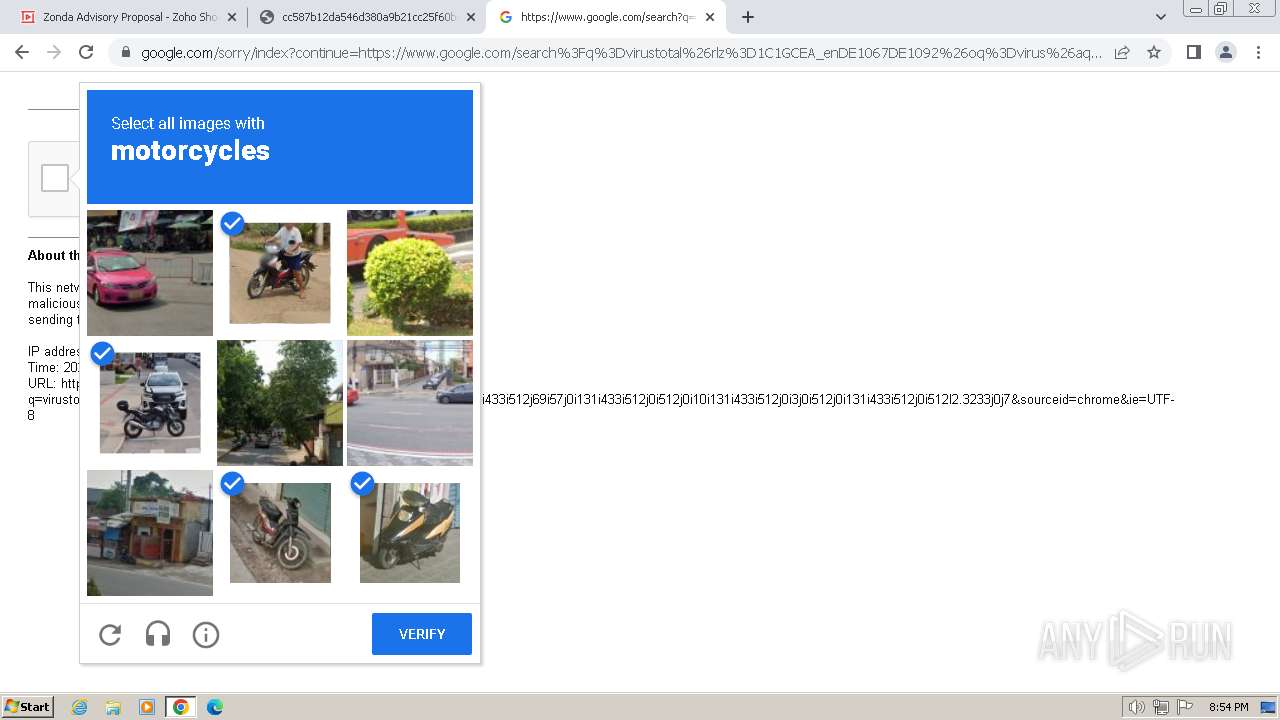The image size is (1280, 720).
Task: Select the Google search tab
Action: pyautogui.click(x=606, y=17)
